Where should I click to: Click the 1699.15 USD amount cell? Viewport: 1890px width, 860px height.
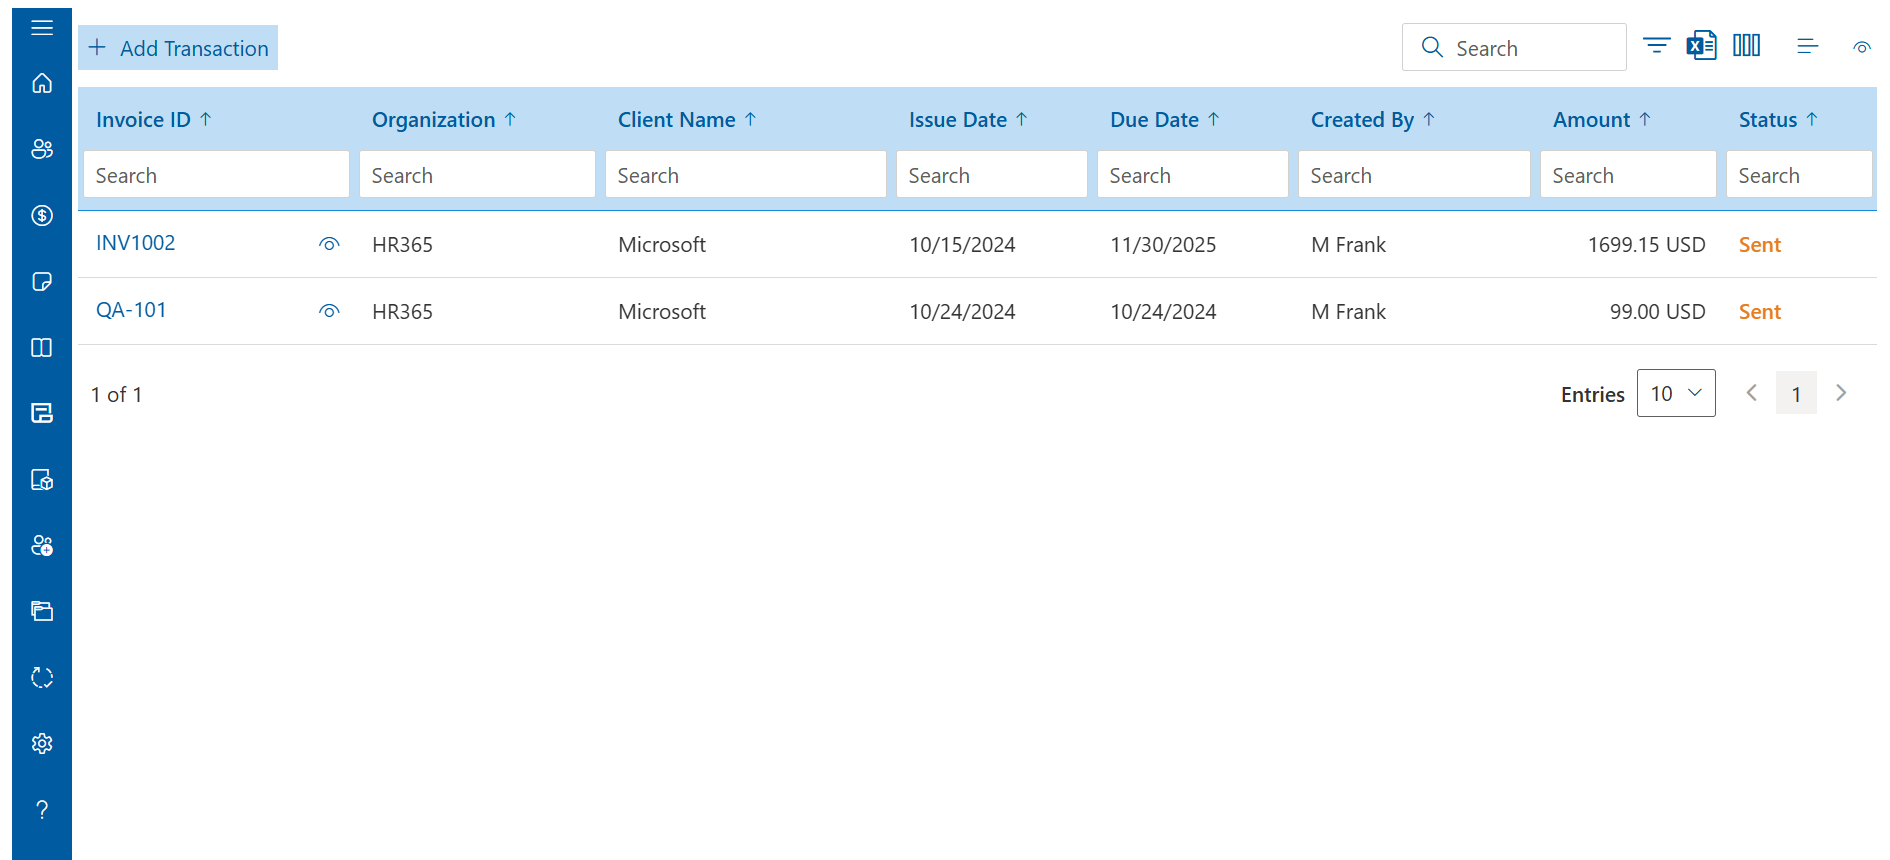tap(1646, 245)
